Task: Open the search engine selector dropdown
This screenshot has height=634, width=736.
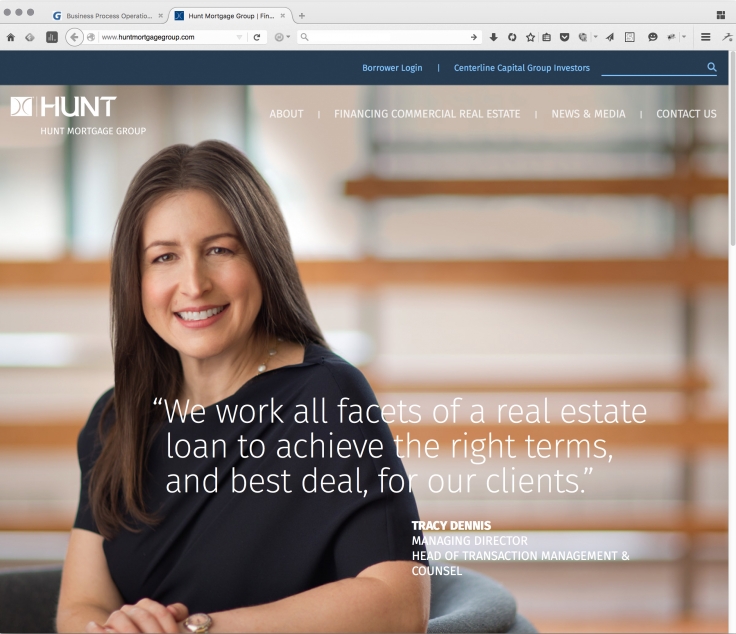Action: pyautogui.click(x=282, y=37)
